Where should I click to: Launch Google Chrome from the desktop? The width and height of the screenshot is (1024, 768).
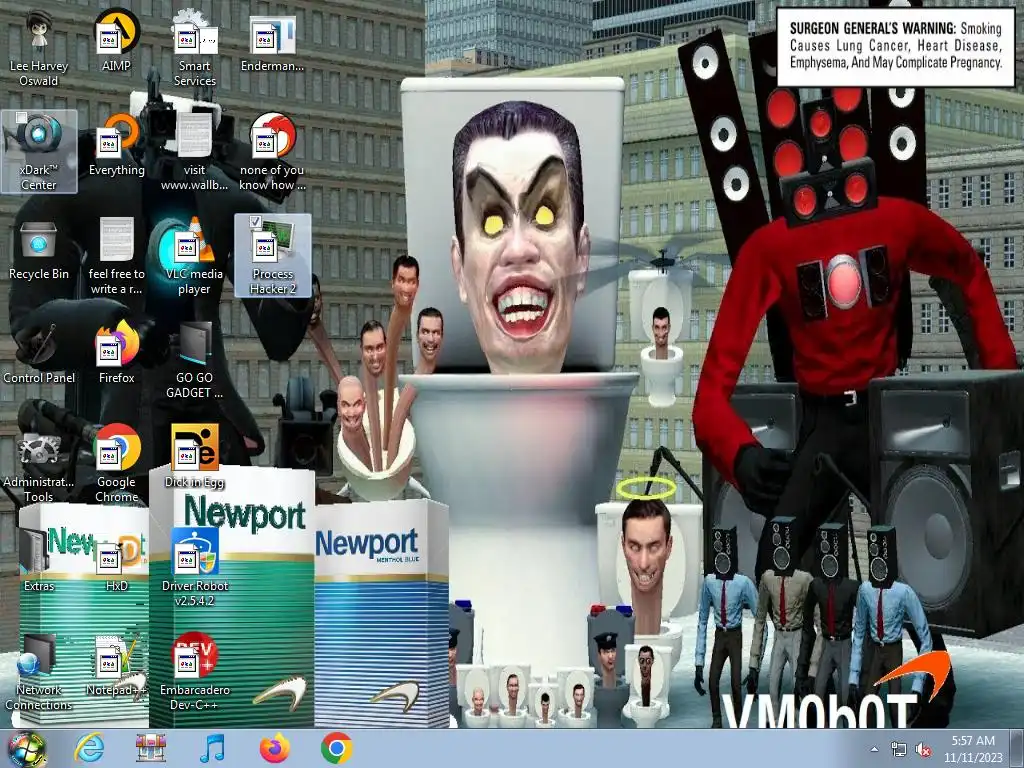click(116, 464)
